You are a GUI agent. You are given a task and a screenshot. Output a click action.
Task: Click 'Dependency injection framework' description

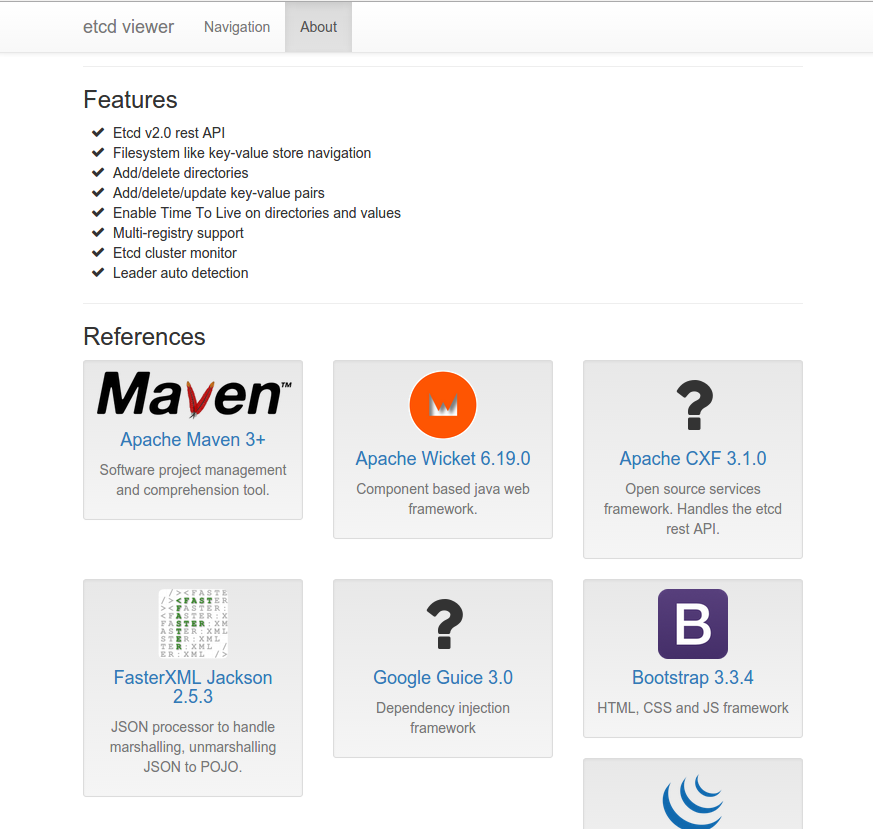point(443,718)
